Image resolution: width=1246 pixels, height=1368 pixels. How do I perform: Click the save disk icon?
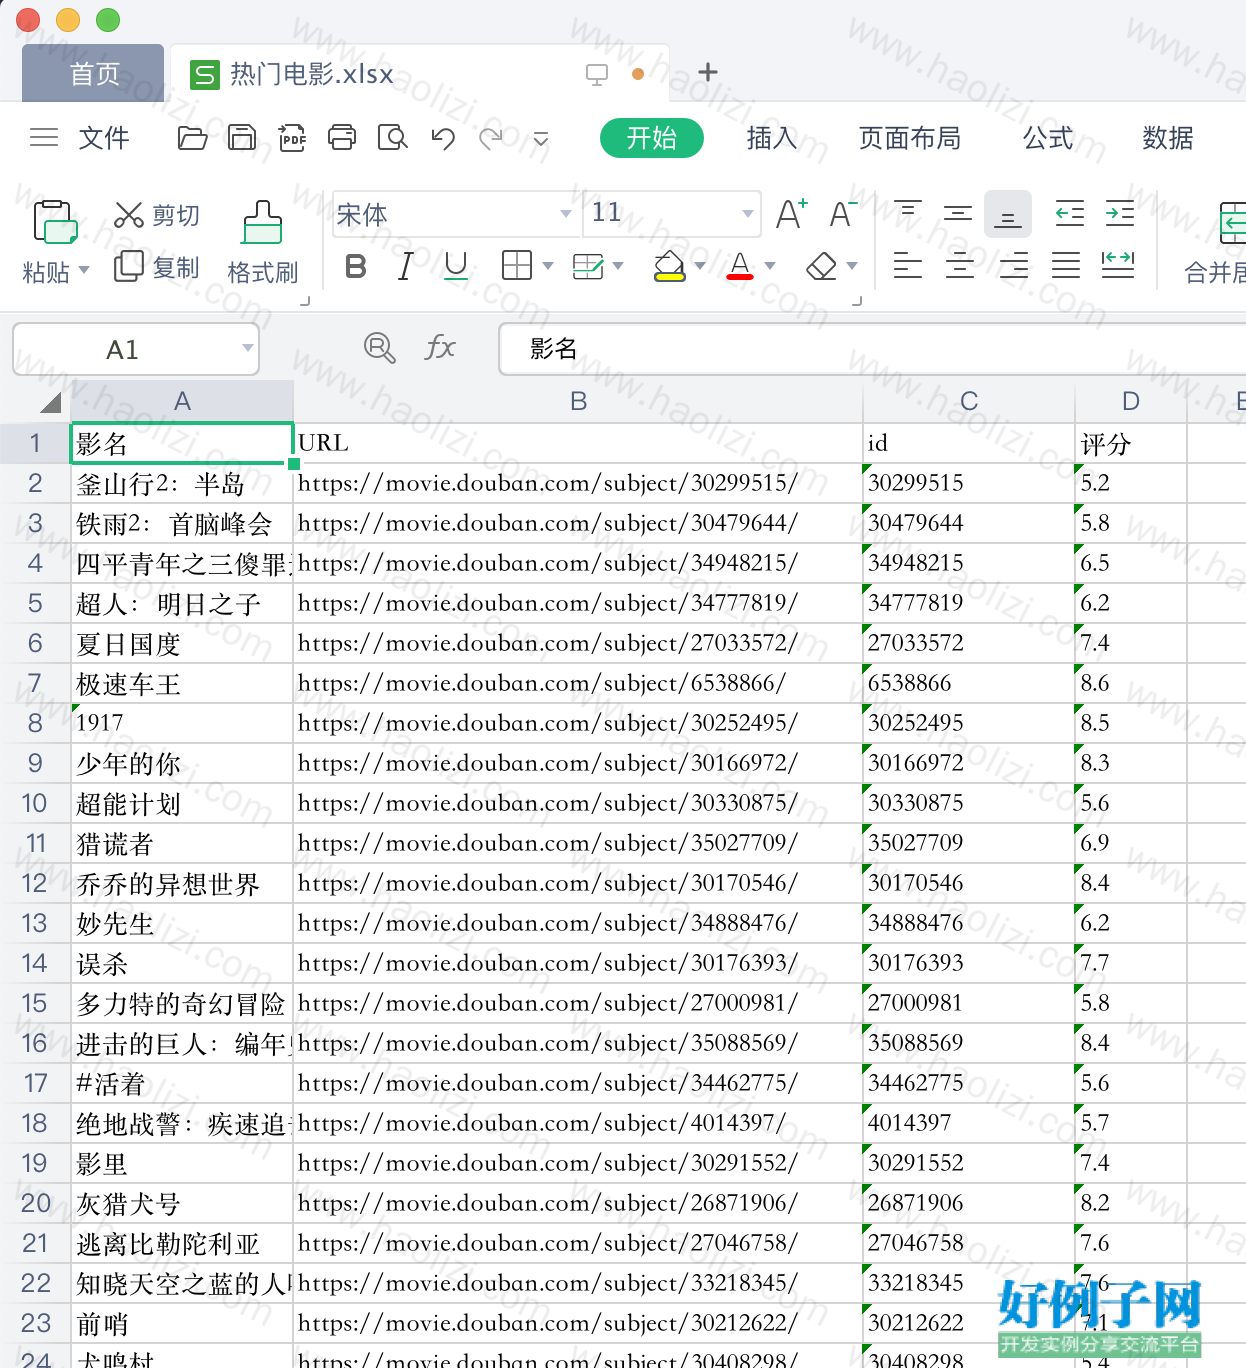tap(242, 138)
